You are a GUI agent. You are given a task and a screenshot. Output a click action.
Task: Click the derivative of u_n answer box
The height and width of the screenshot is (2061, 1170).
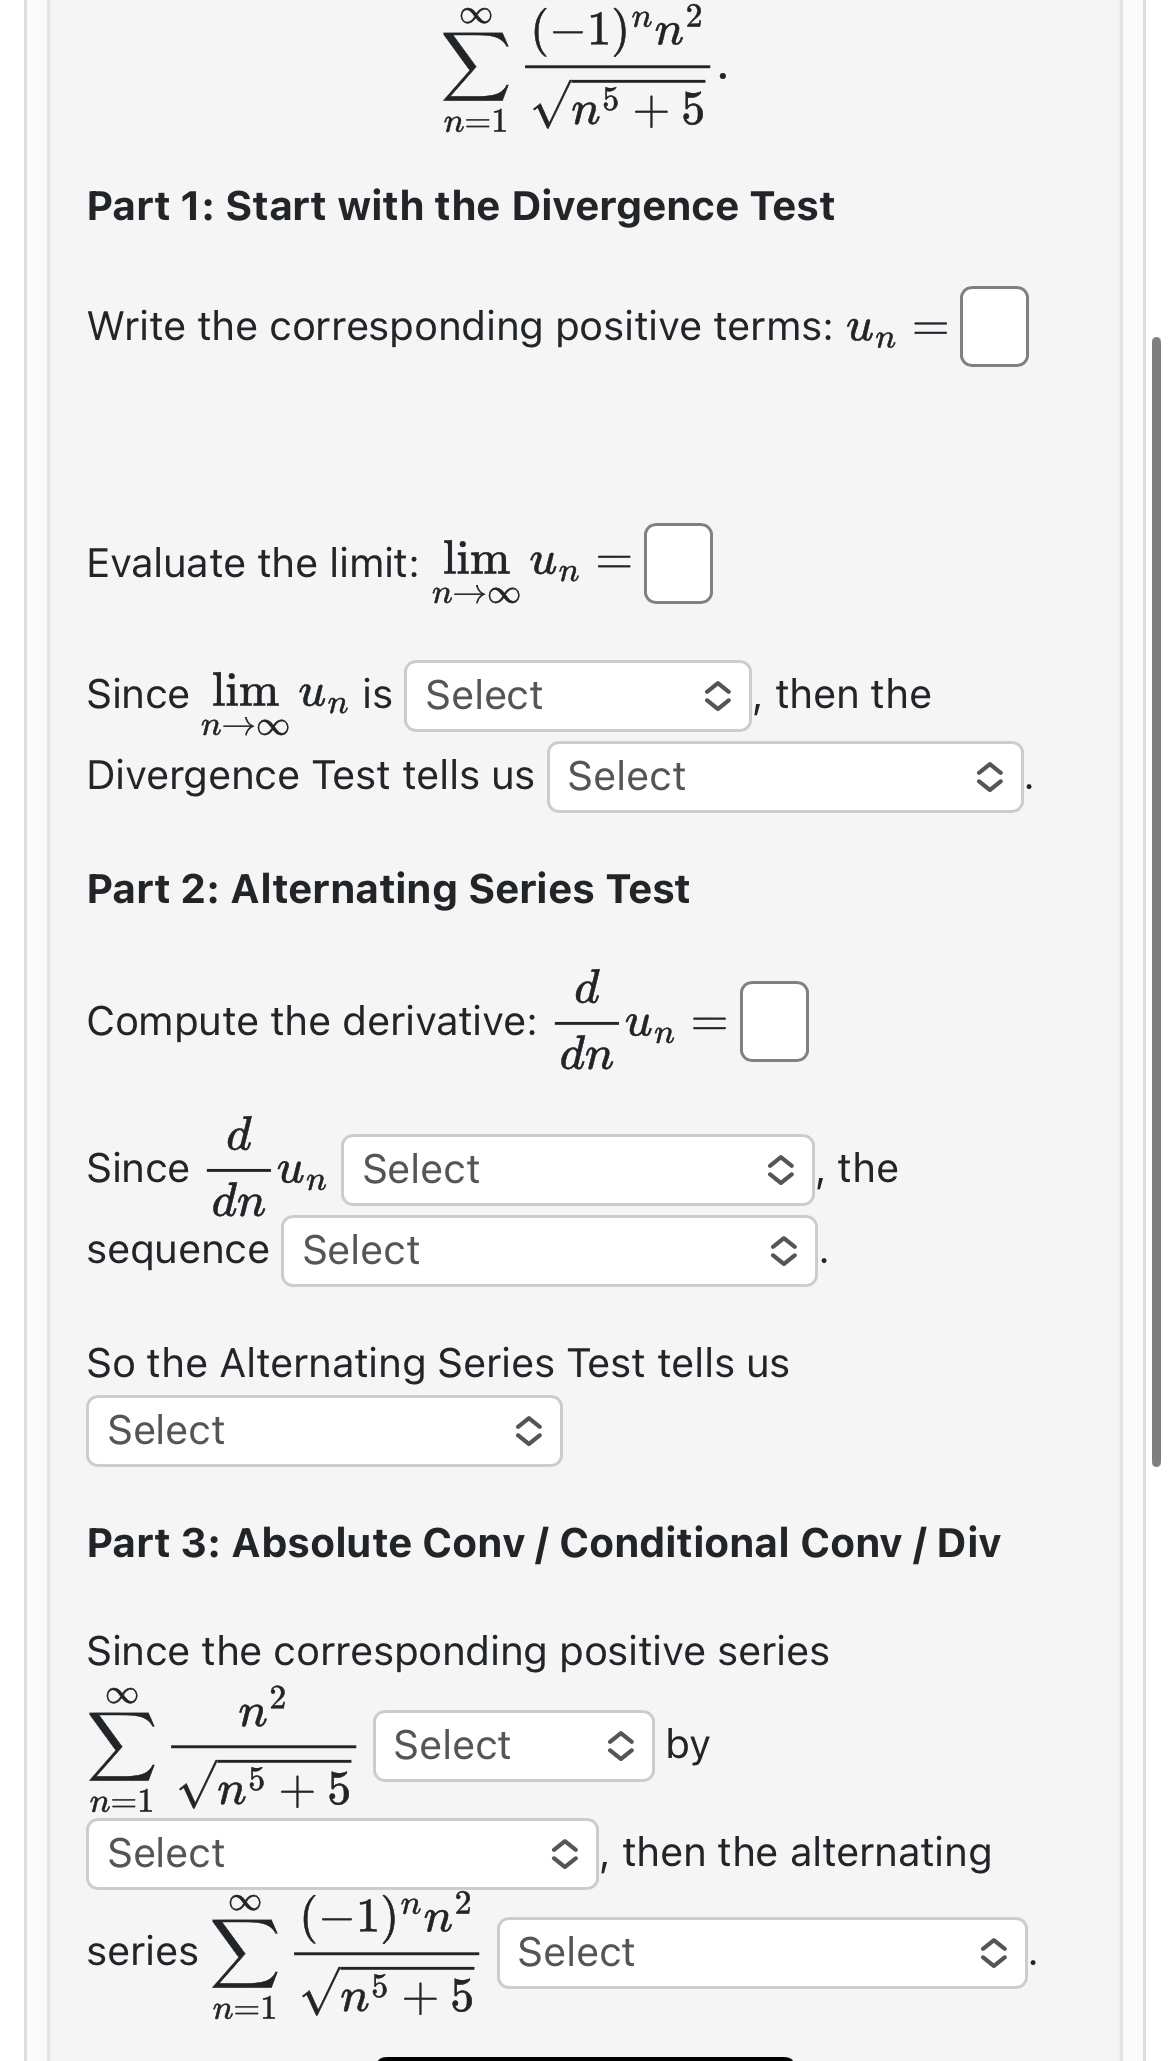pyautogui.click(x=774, y=1021)
